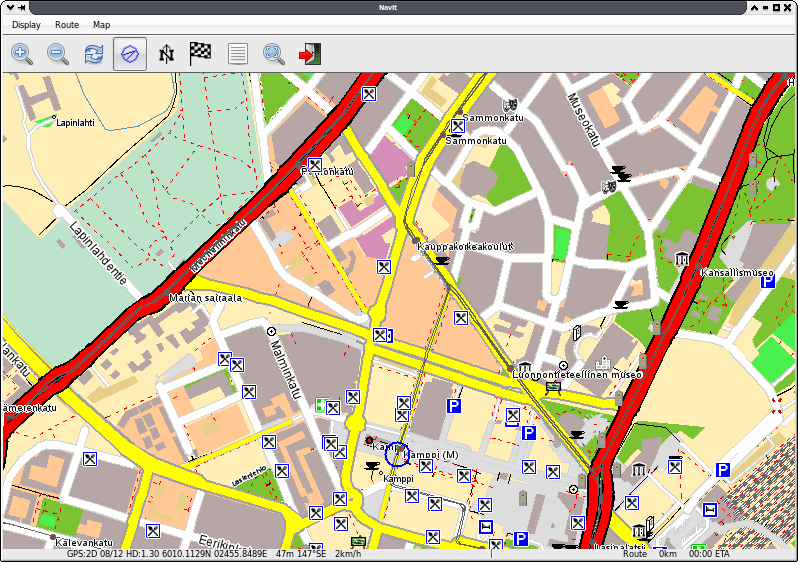Viewport: 798px width, 562px height.
Task: Open the roadbook list icon
Action: (238, 54)
